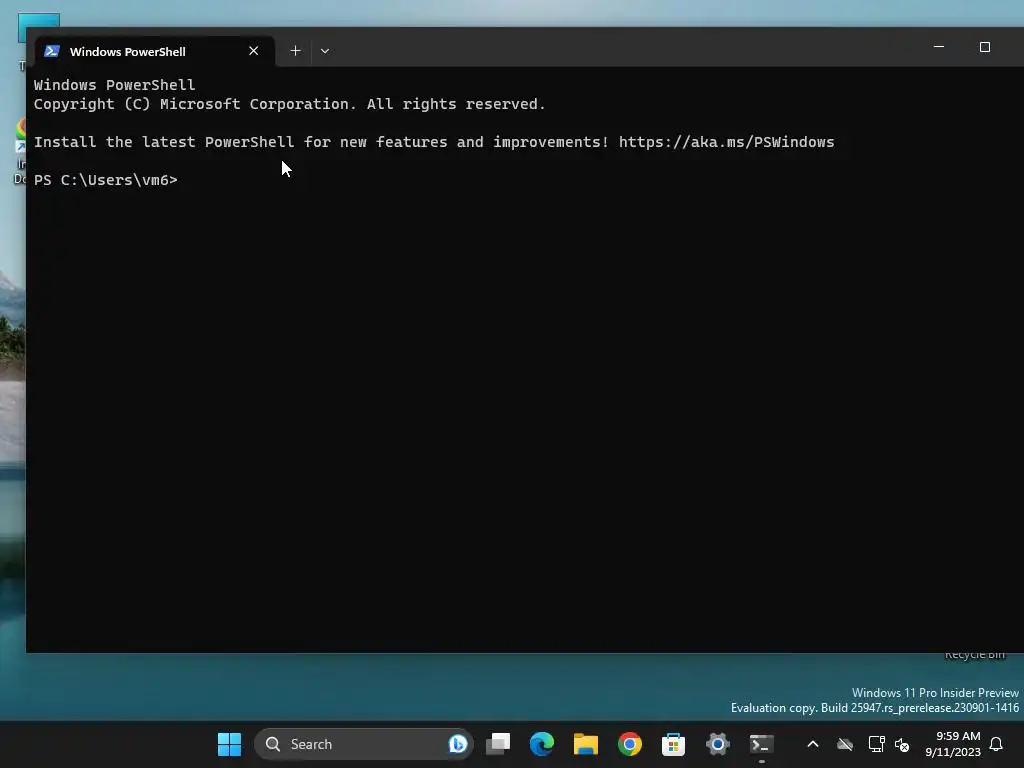Close the Windows PowerShell tab
The image size is (1024, 768).
253,51
